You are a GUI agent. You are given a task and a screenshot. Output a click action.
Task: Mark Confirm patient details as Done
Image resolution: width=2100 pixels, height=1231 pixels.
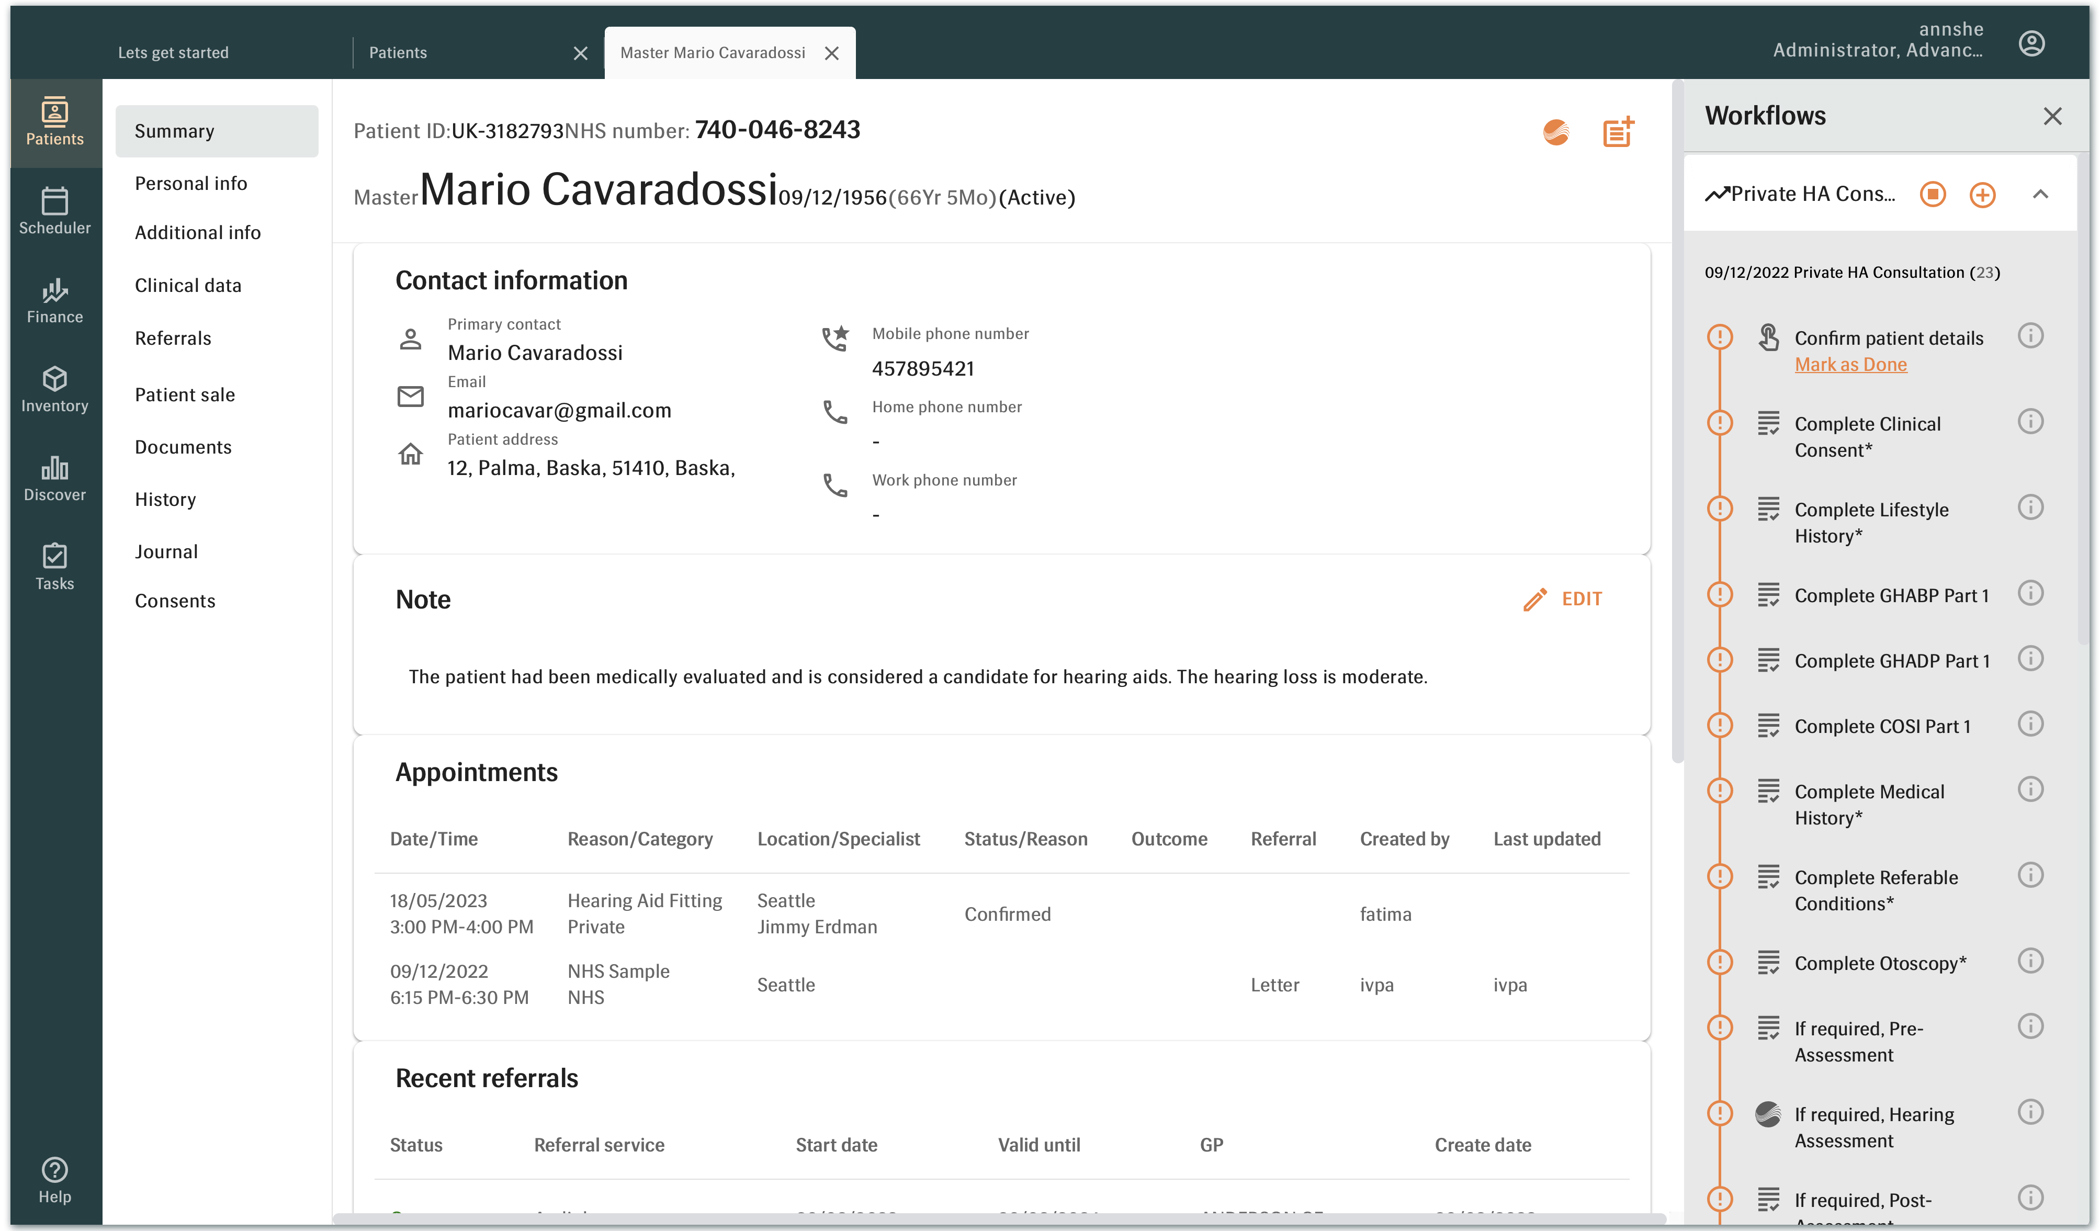tap(1850, 364)
